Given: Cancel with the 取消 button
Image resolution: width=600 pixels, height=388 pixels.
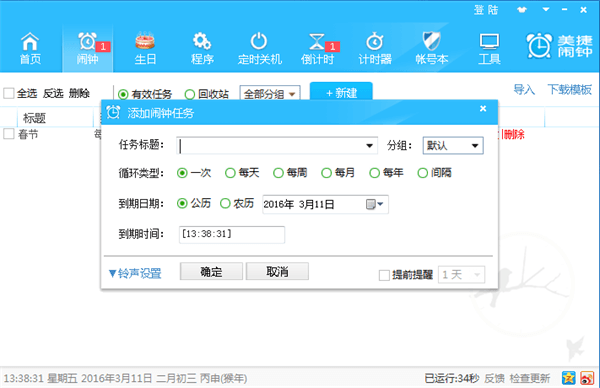Looking at the screenshot, I should (277, 271).
